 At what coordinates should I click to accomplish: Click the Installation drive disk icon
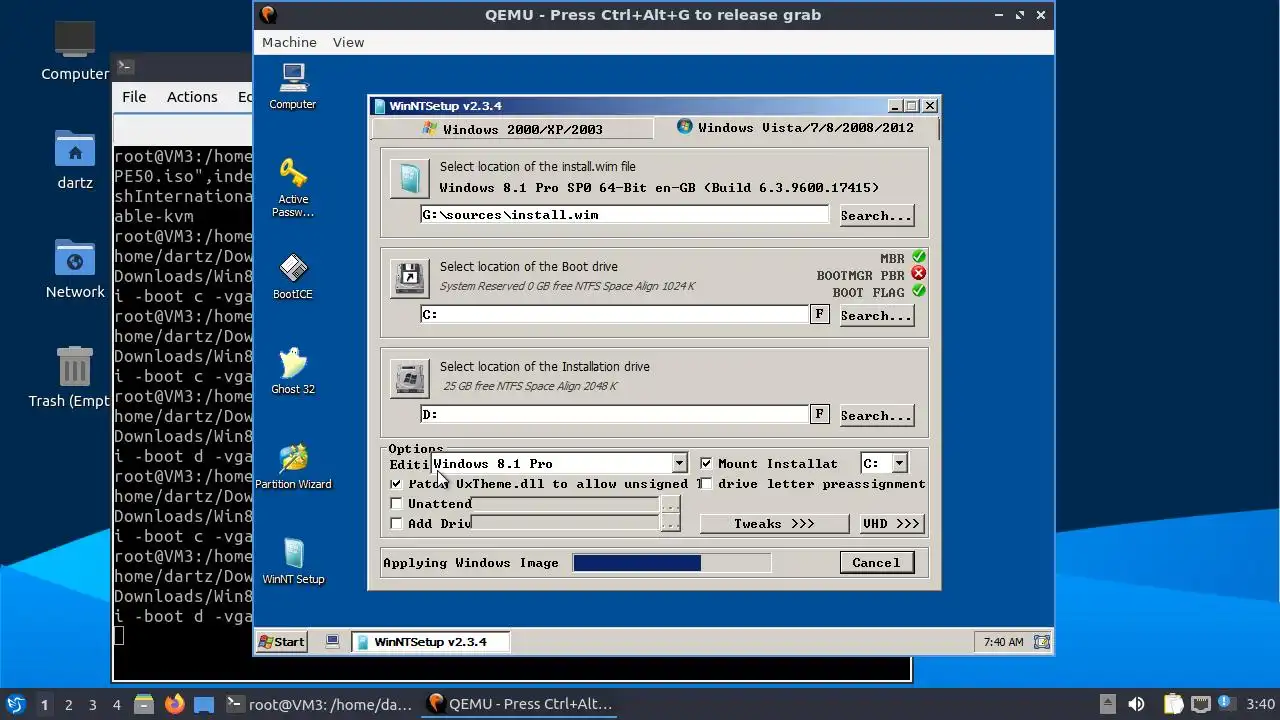(x=409, y=378)
